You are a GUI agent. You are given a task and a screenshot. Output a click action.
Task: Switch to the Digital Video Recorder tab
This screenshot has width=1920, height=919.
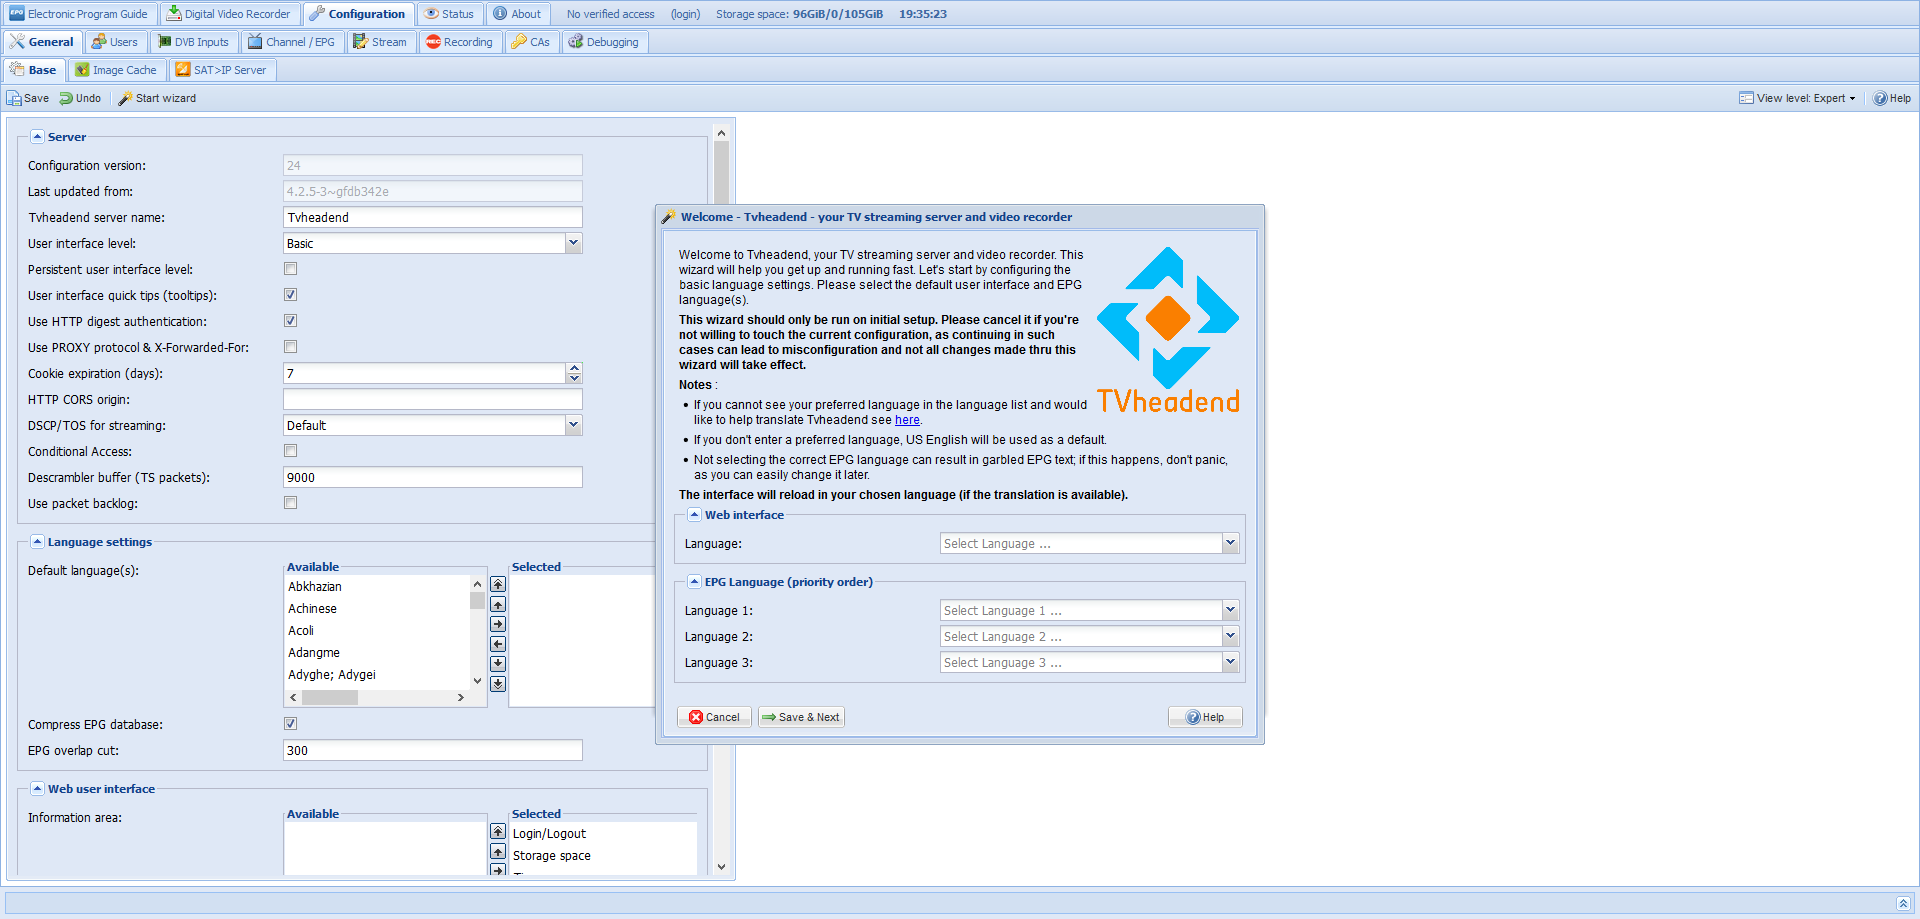(229, 14)
